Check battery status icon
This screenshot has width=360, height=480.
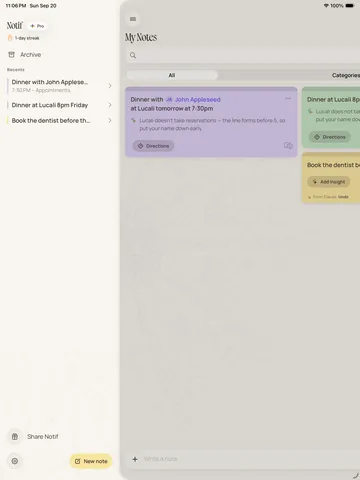point(349,6)
